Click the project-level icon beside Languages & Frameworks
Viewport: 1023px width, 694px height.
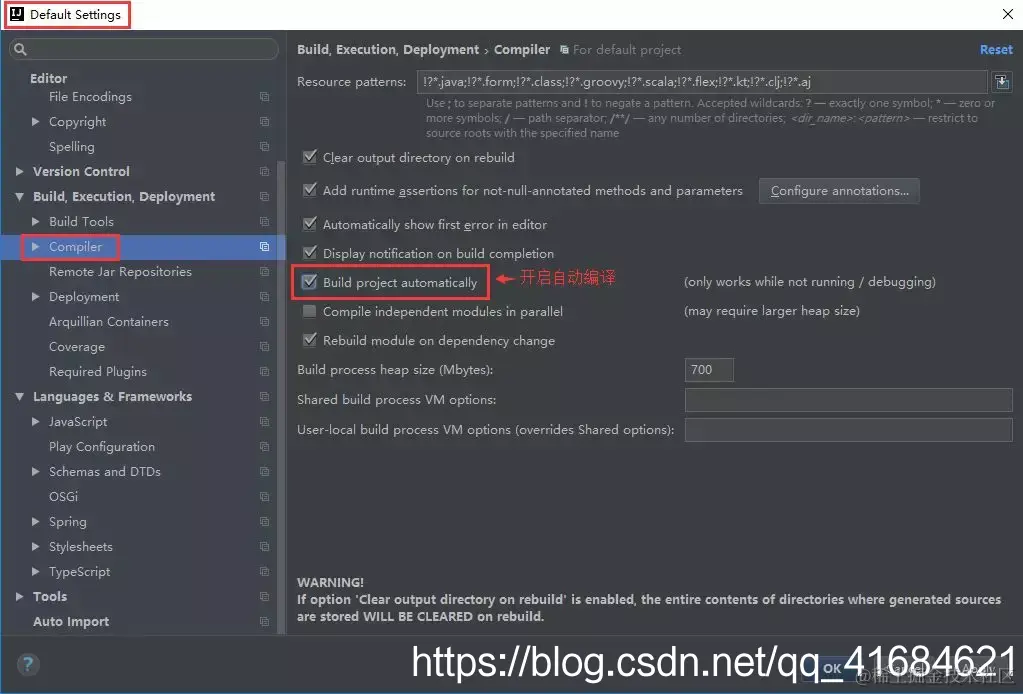pos(264,397)
